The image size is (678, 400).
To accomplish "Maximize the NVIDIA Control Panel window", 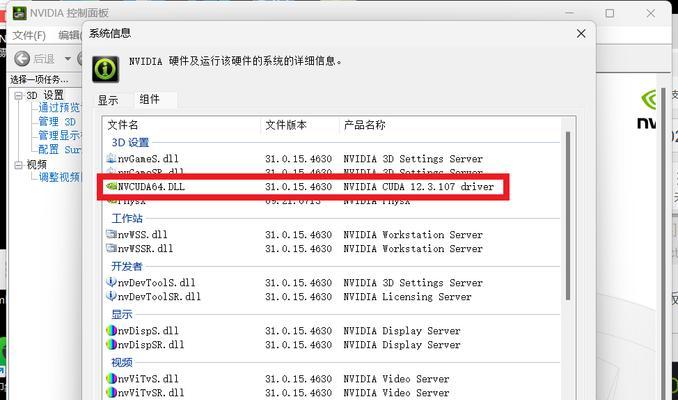I will 610,13.
